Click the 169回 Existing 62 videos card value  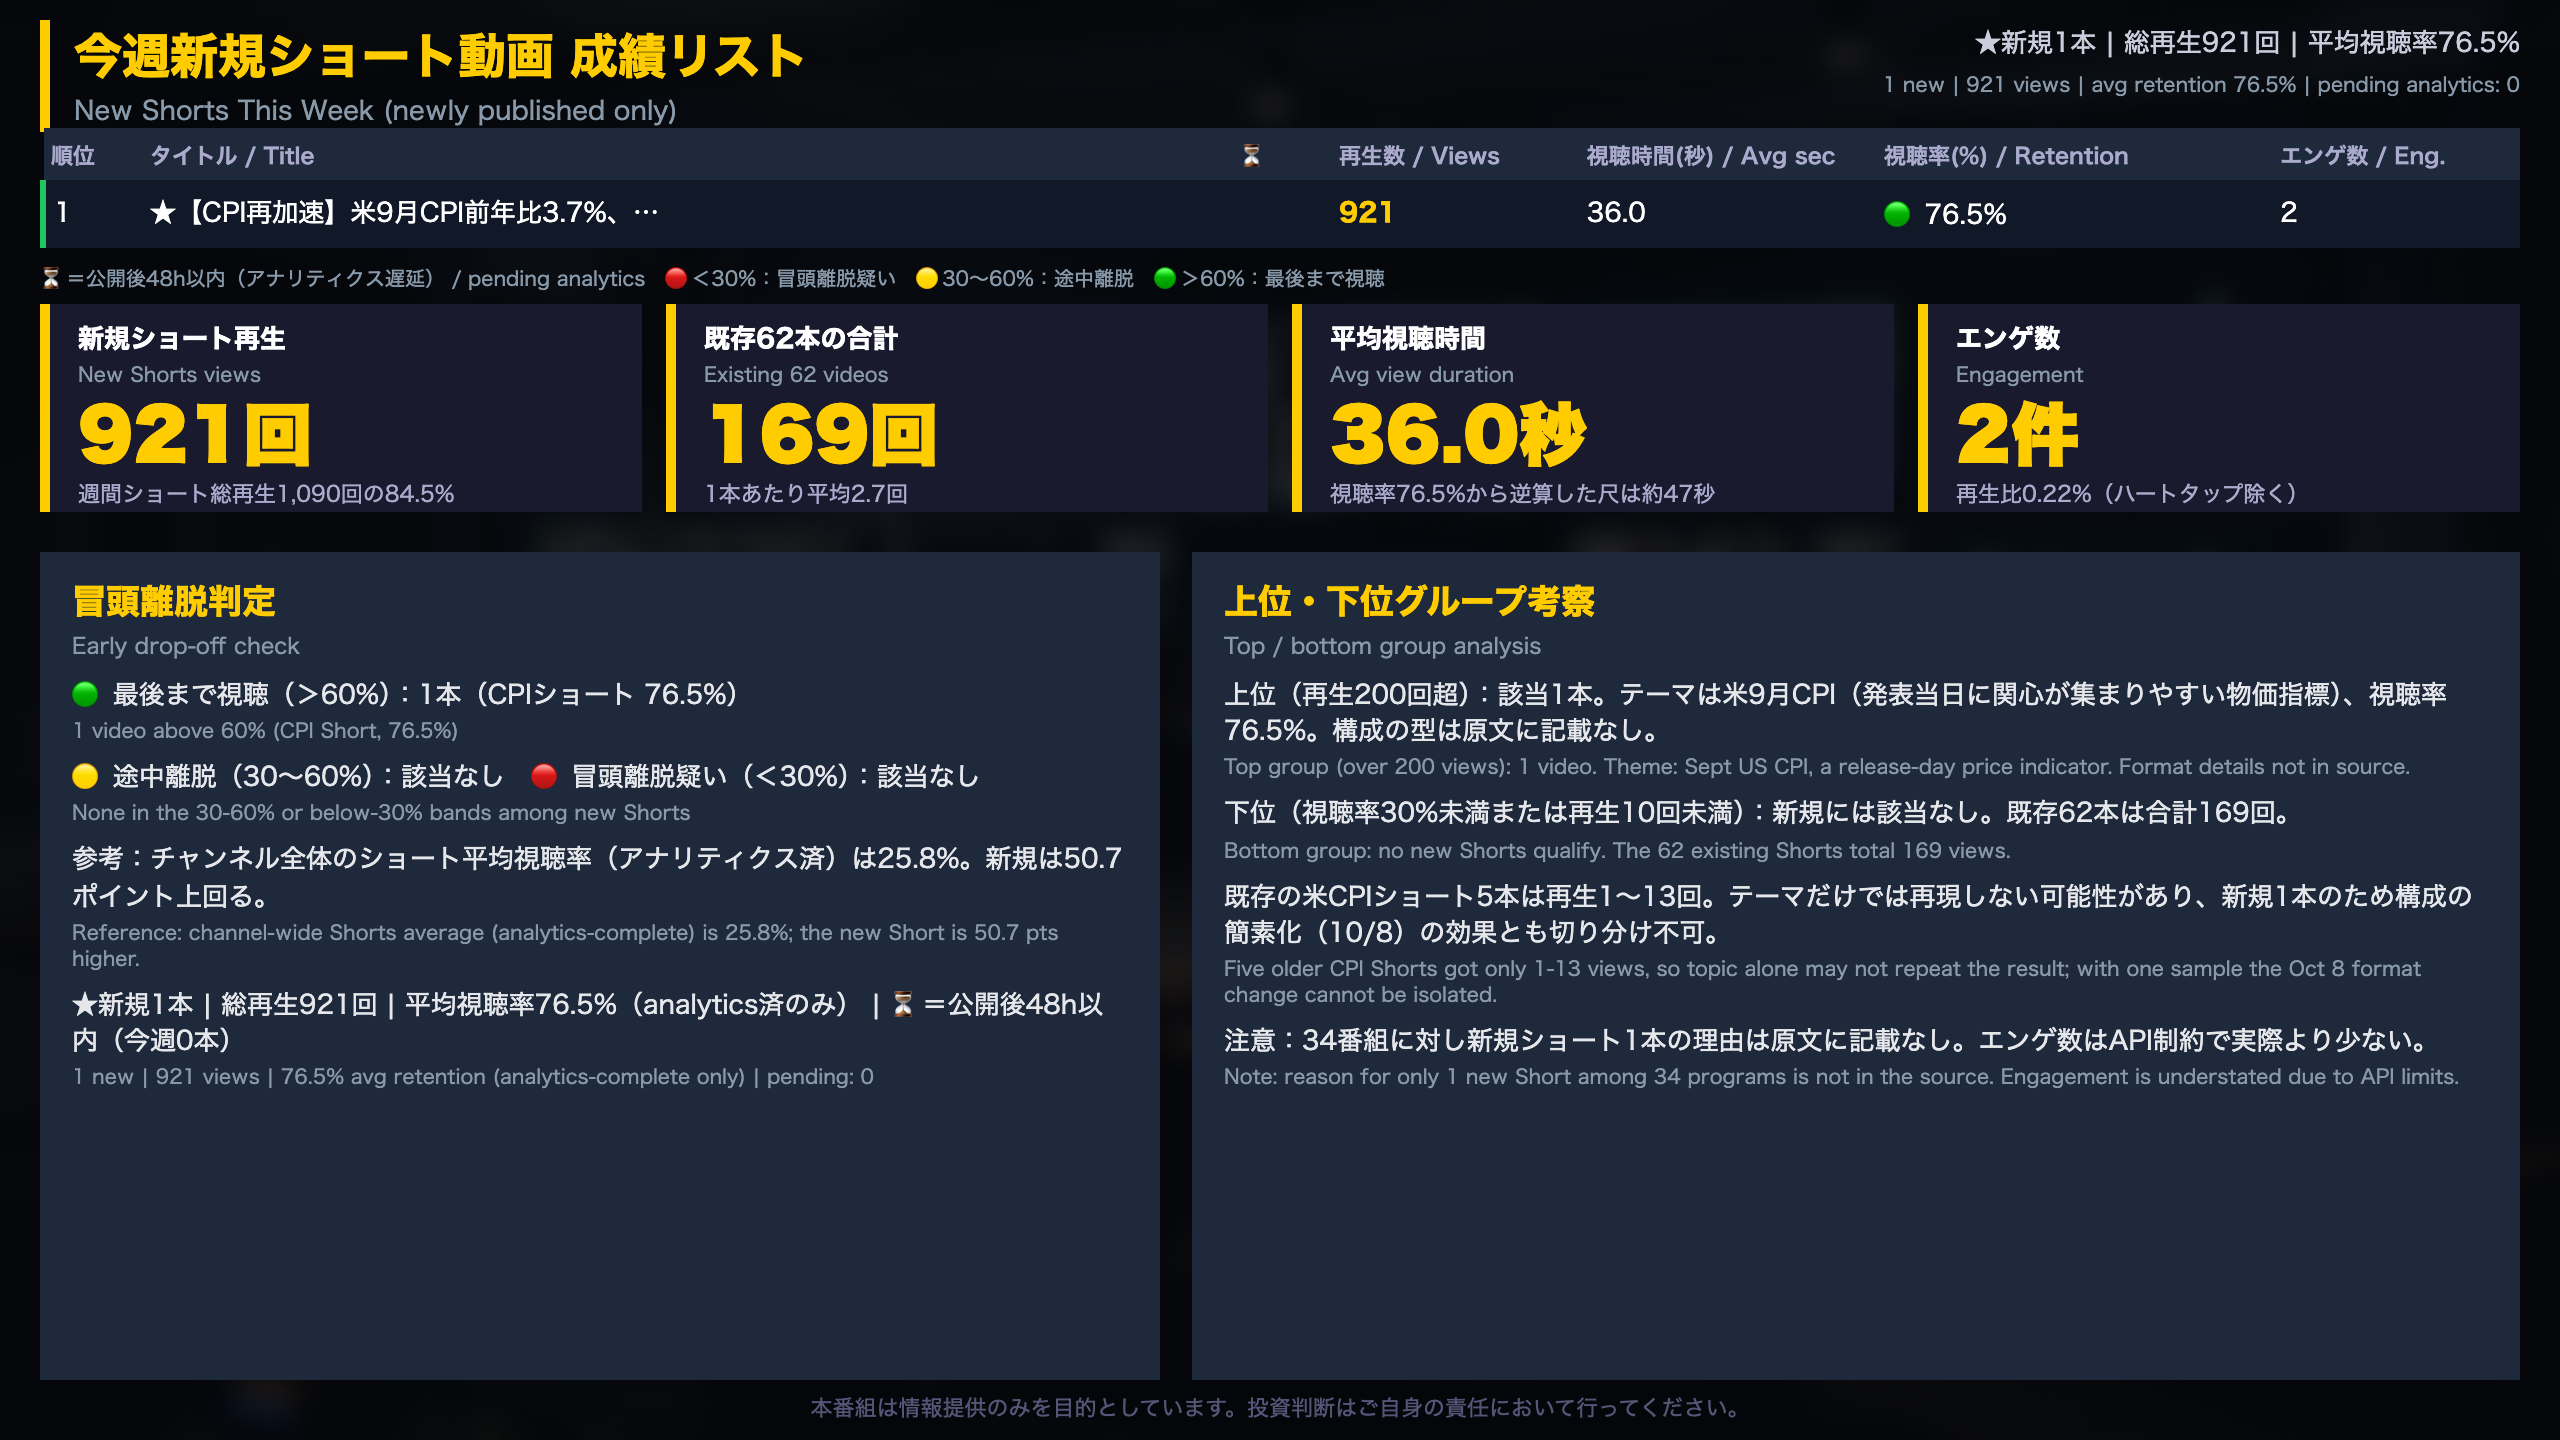pos(821,435)
